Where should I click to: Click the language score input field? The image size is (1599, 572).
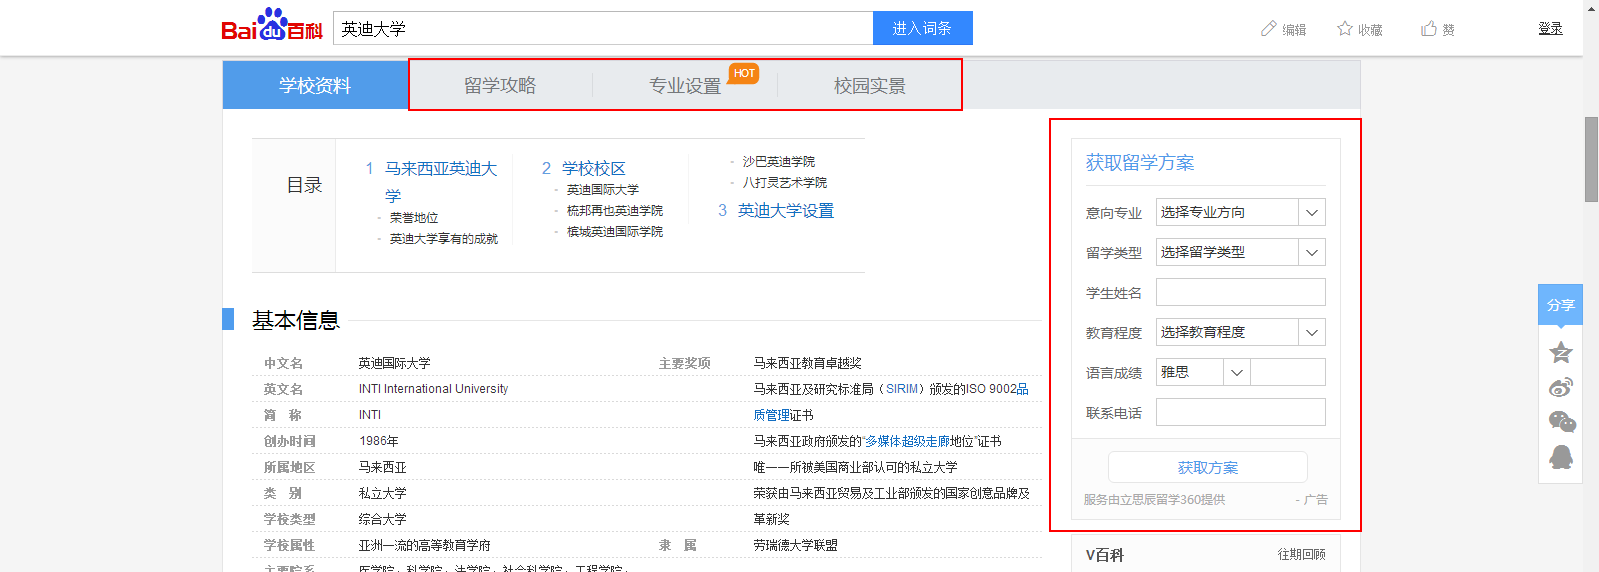[1288, 372]
